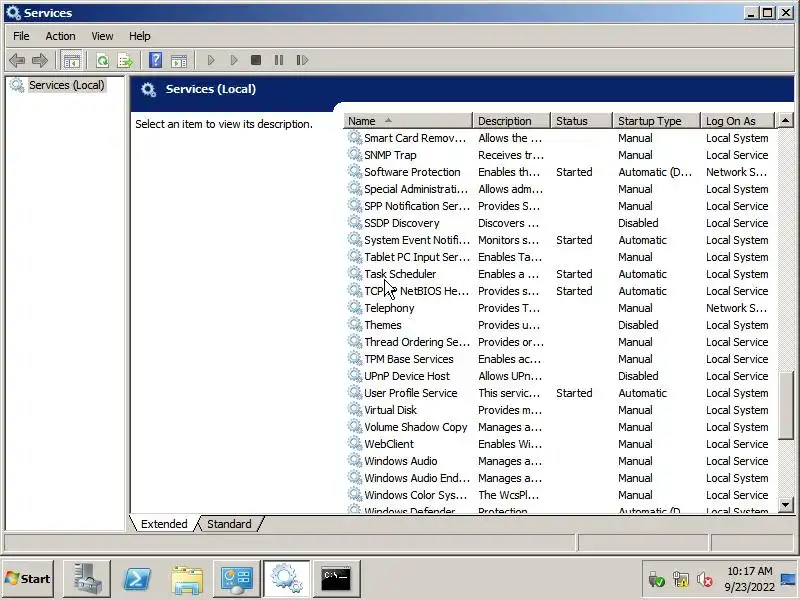Select the Windows Color System row
Screen dimensions: 800x600
pyautogui.click(x=558, y=495)
